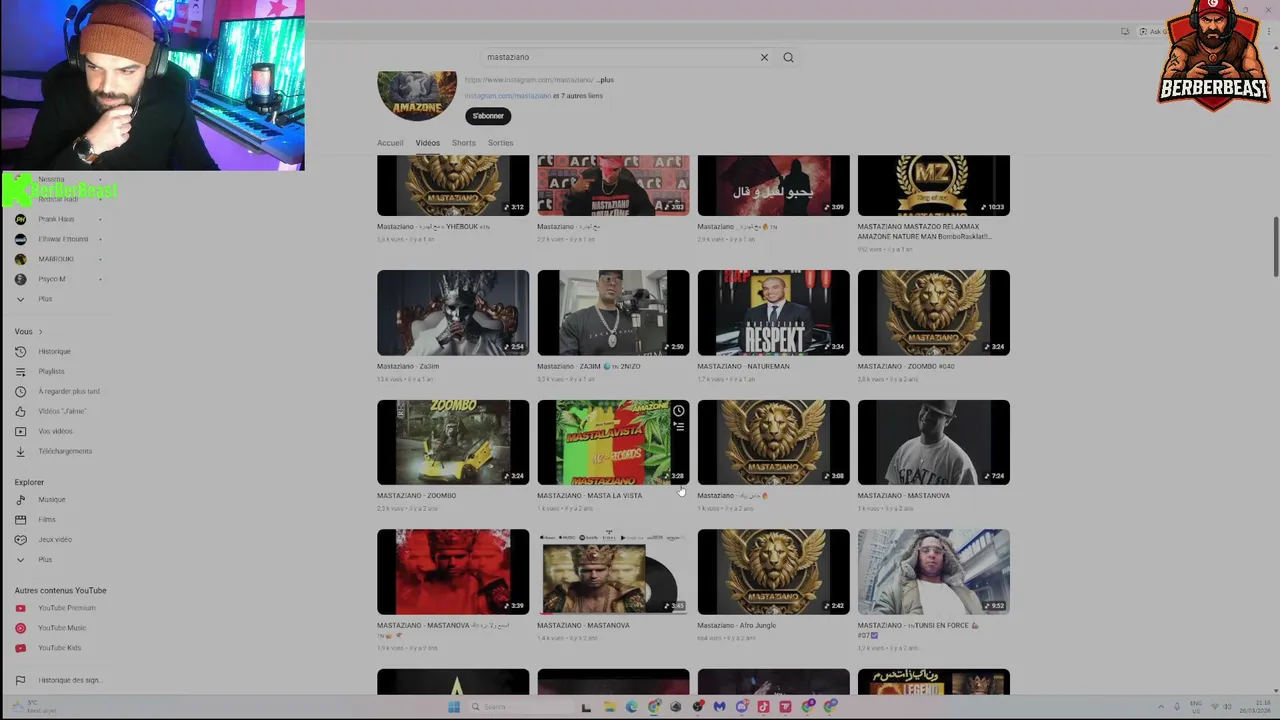The image size is (1280, 720).
Task: Click add-to-queue icon on MASTA LA VISTA thumbnail
Action: point(679,427)
